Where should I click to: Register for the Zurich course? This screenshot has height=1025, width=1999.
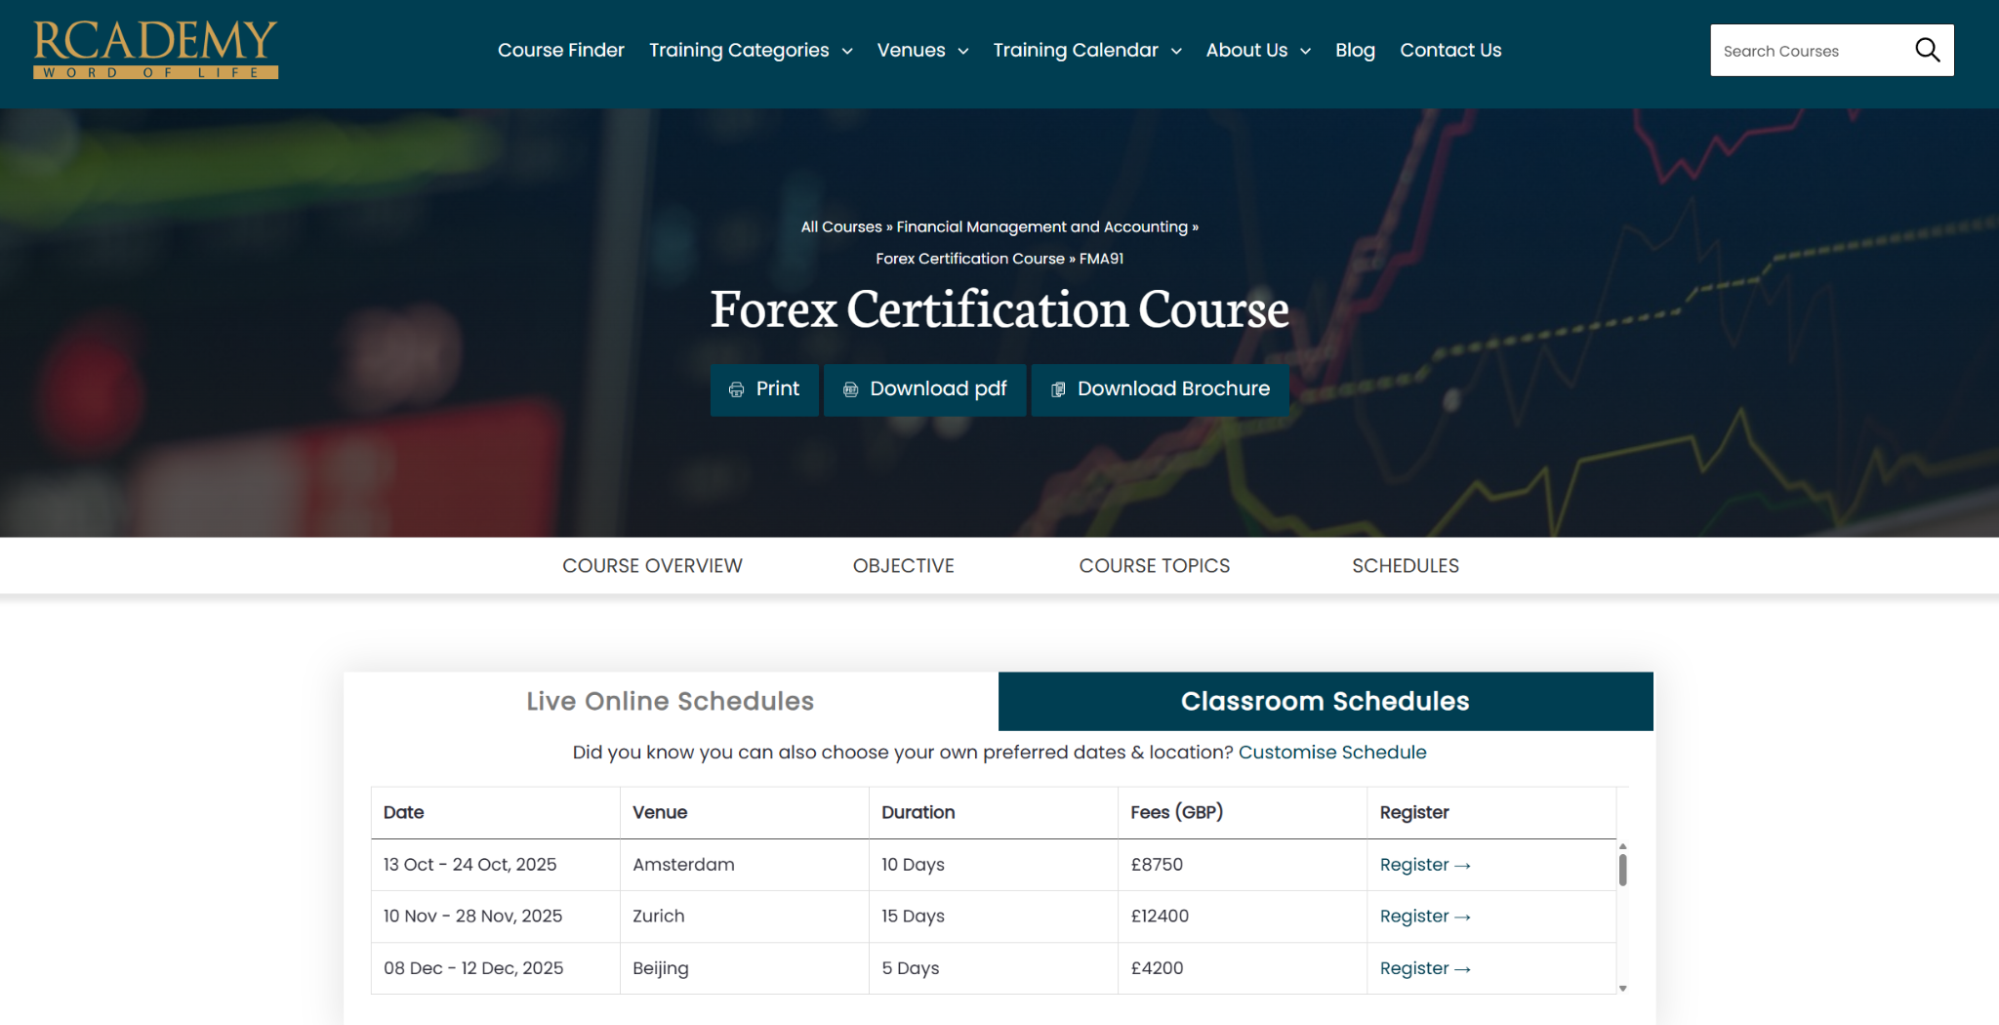(x=1425, y=917)
